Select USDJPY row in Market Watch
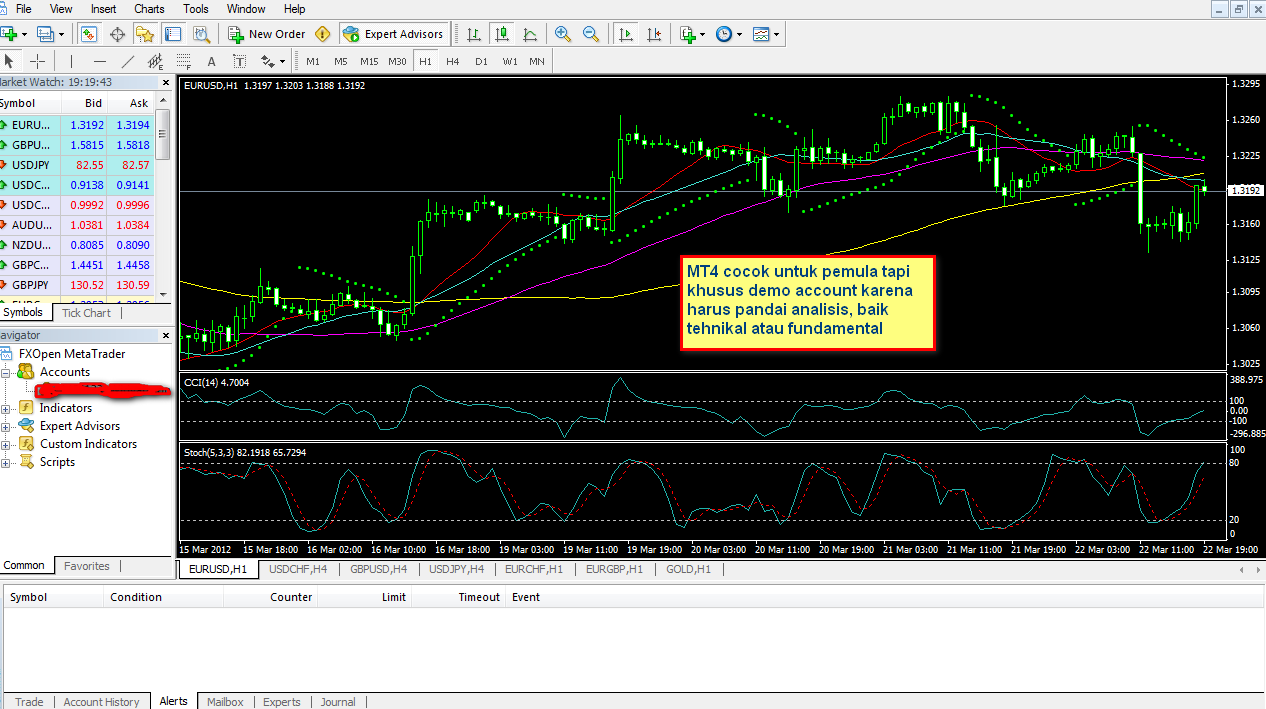Image resolution: width=1266 pixels, height=709 pixels. click(x=77, y=165)
